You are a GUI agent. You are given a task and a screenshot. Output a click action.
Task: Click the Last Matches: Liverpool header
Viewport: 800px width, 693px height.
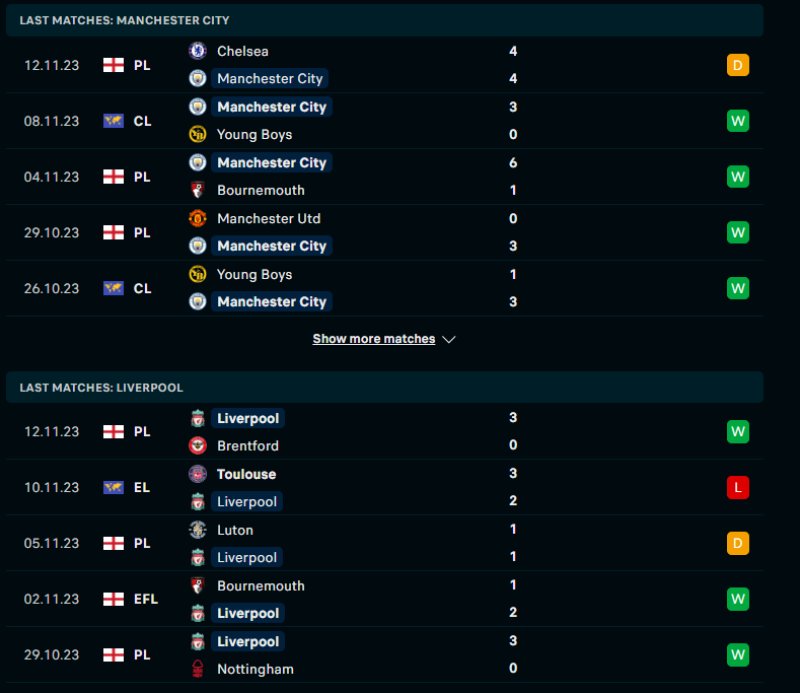click(101, 387)
